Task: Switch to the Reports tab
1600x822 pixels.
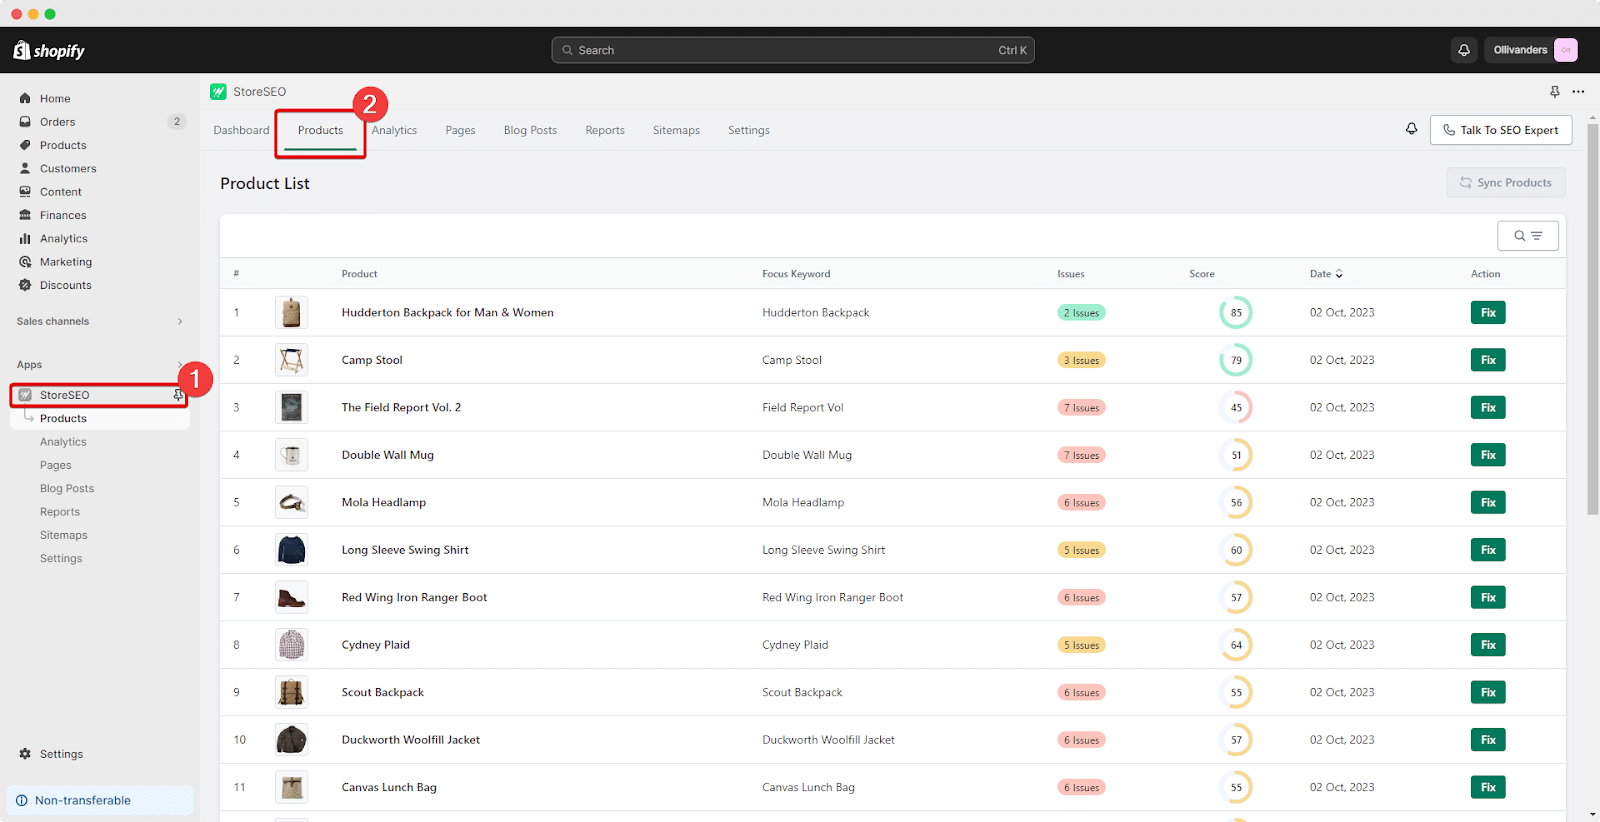Action: click(x=605, y=130)
